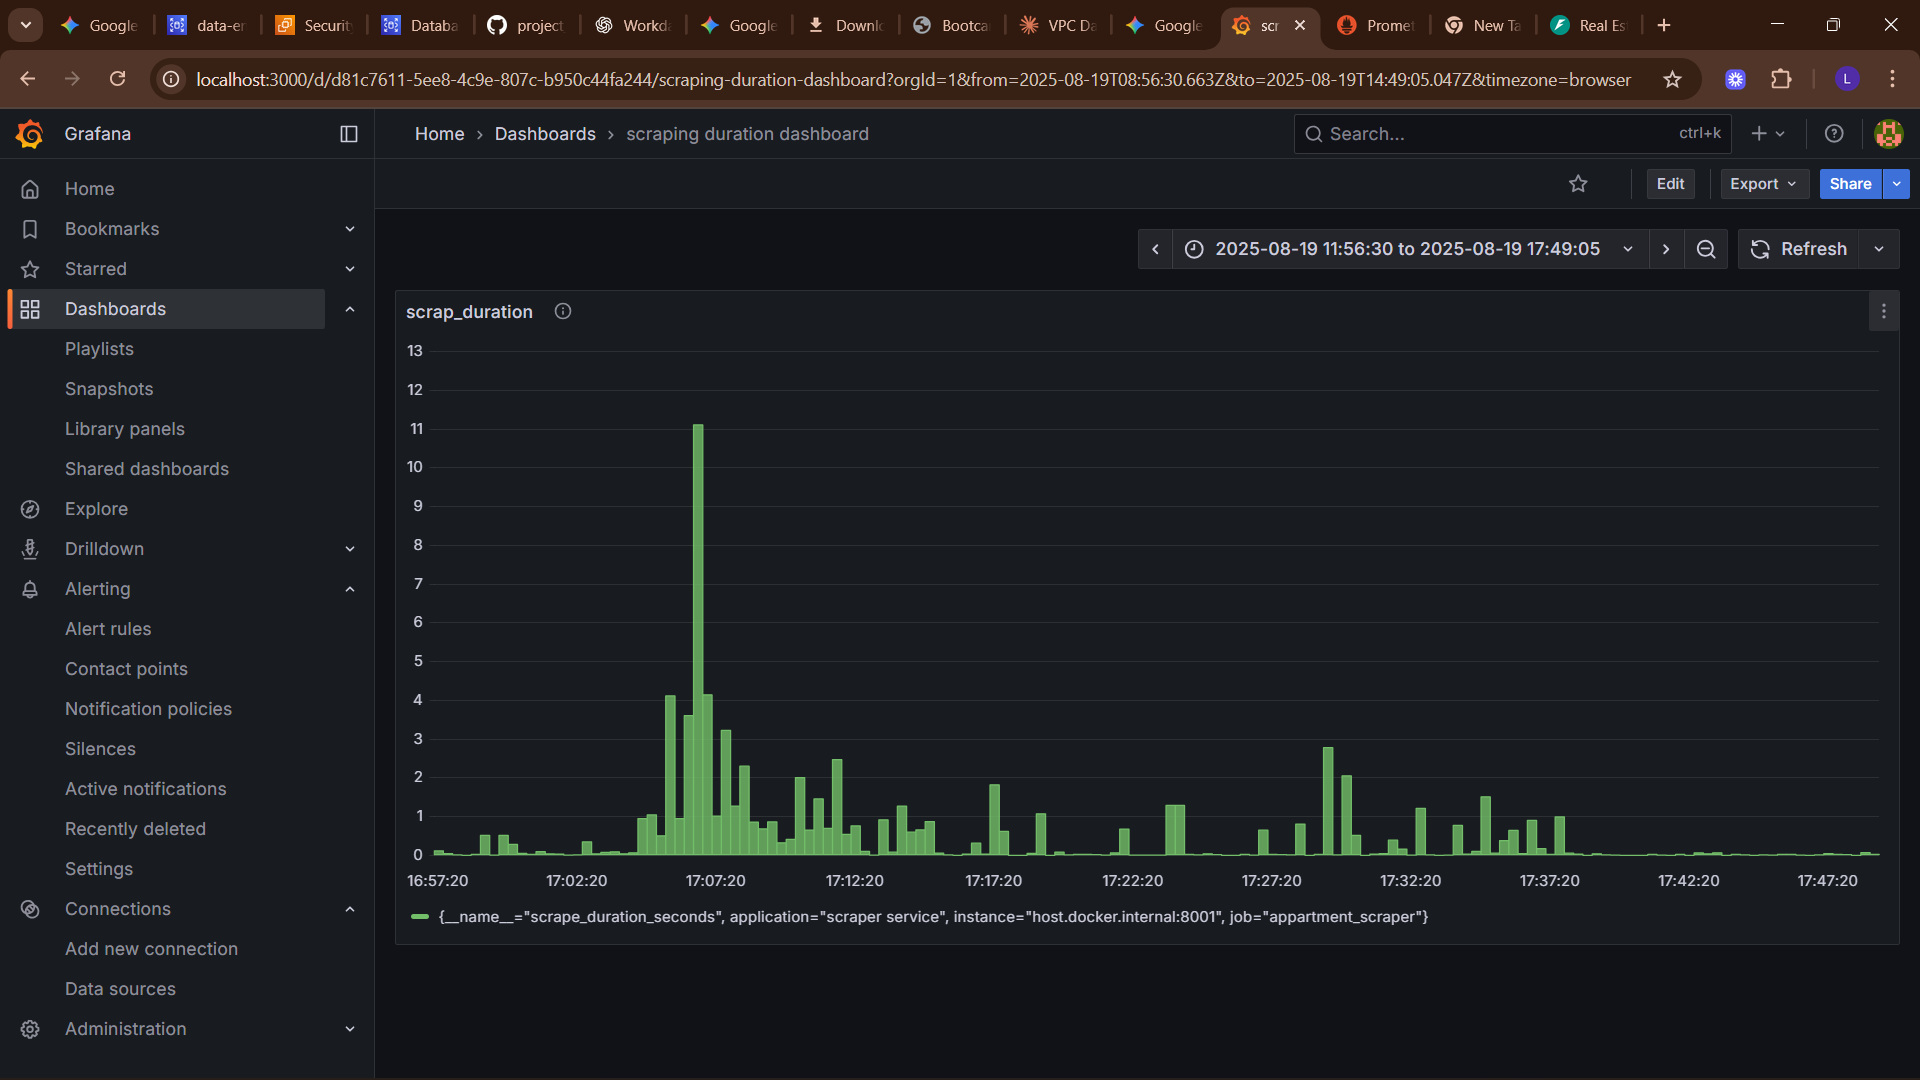Viewport: 1920px width, 1080px height.
Task: Click the Bookmarks sidebar icon
Action: [30, 229]
